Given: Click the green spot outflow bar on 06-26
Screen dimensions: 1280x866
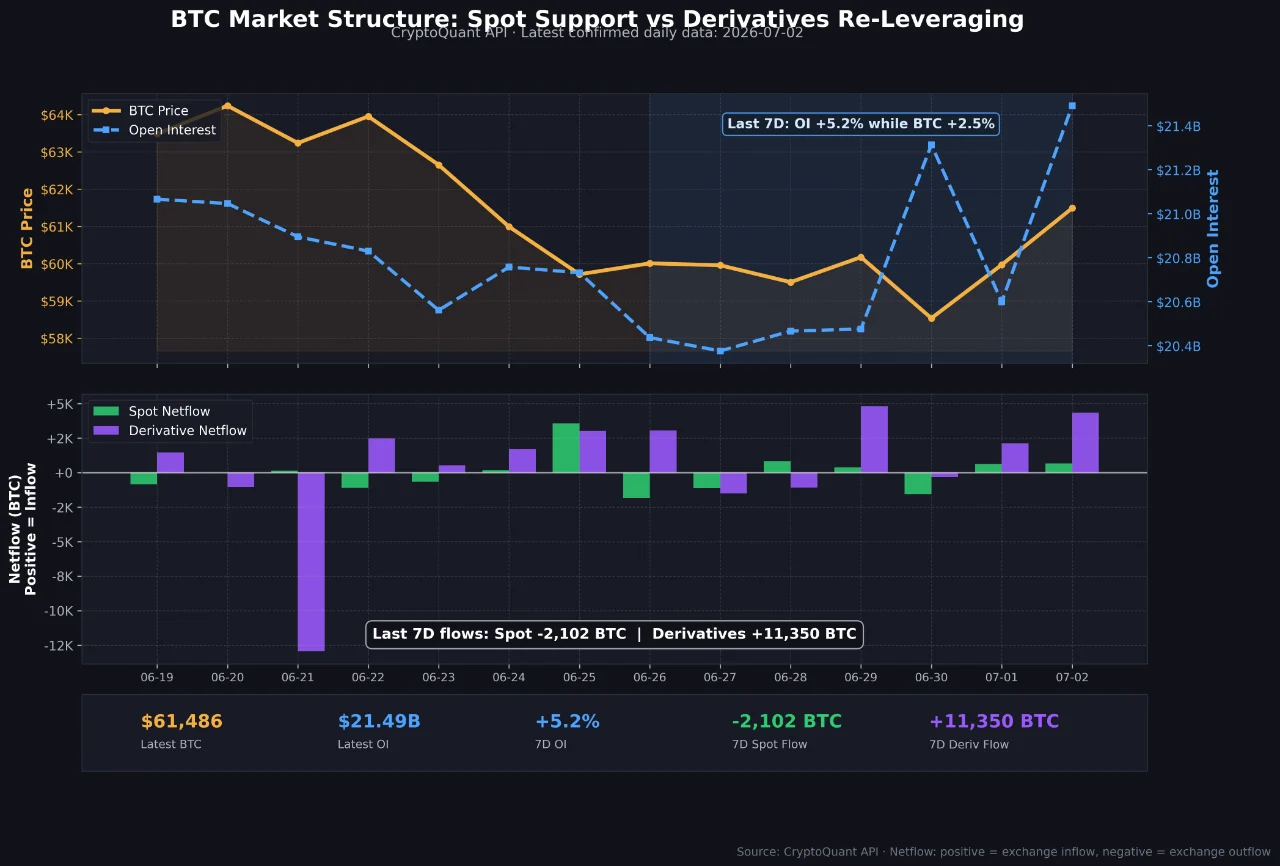Looking at the screenshot, I should [636, 485].
